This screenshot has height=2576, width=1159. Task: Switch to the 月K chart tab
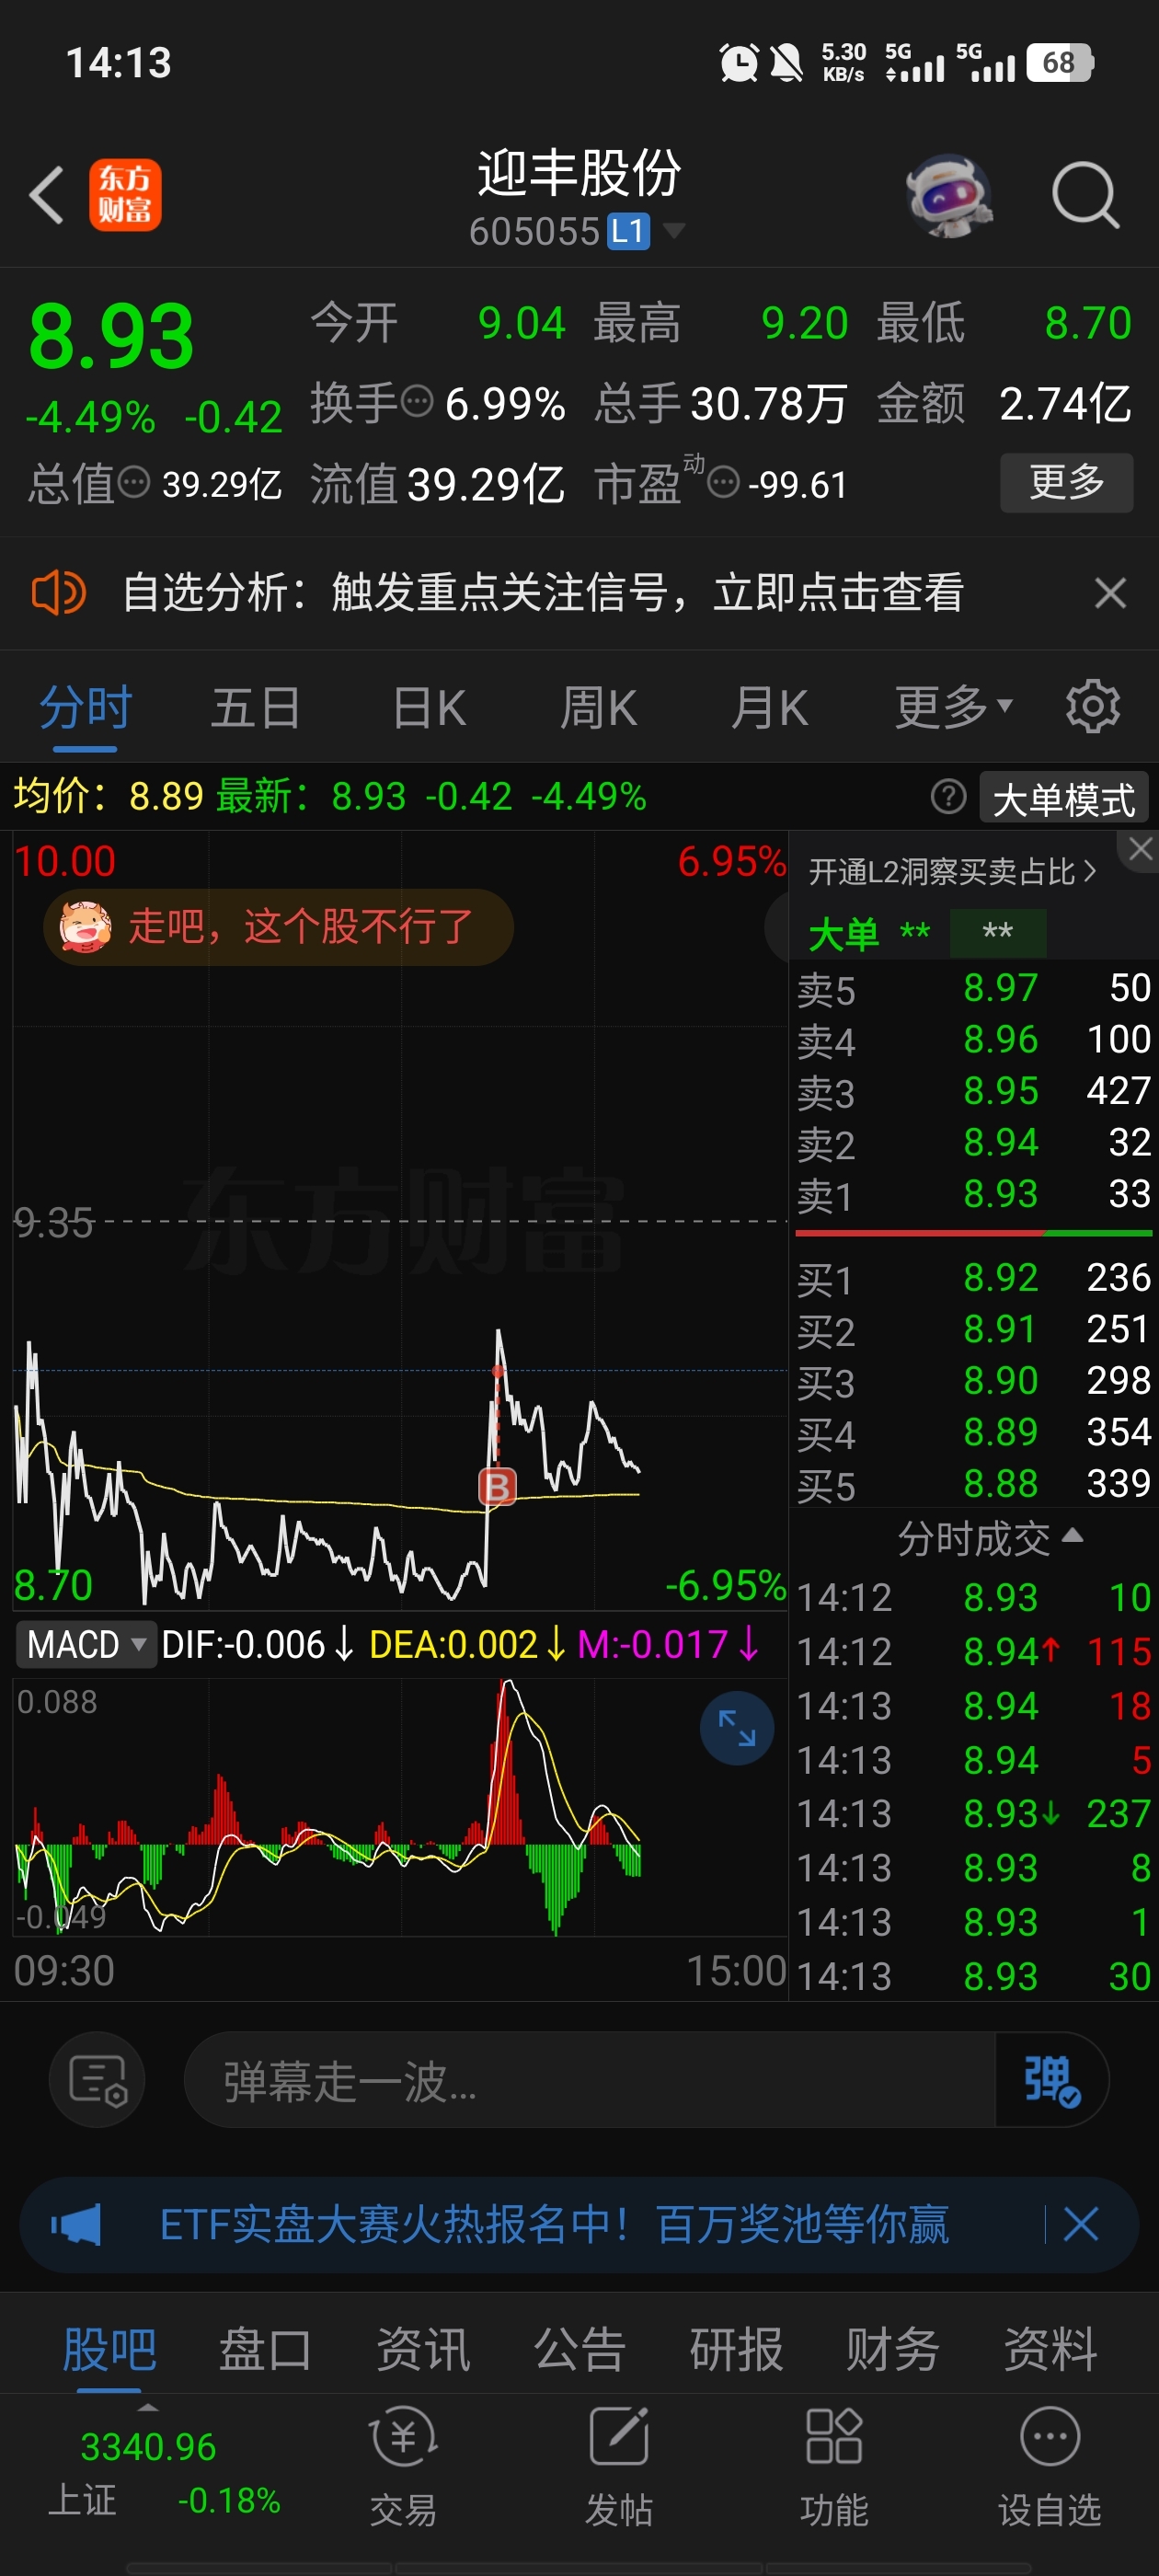768,708
